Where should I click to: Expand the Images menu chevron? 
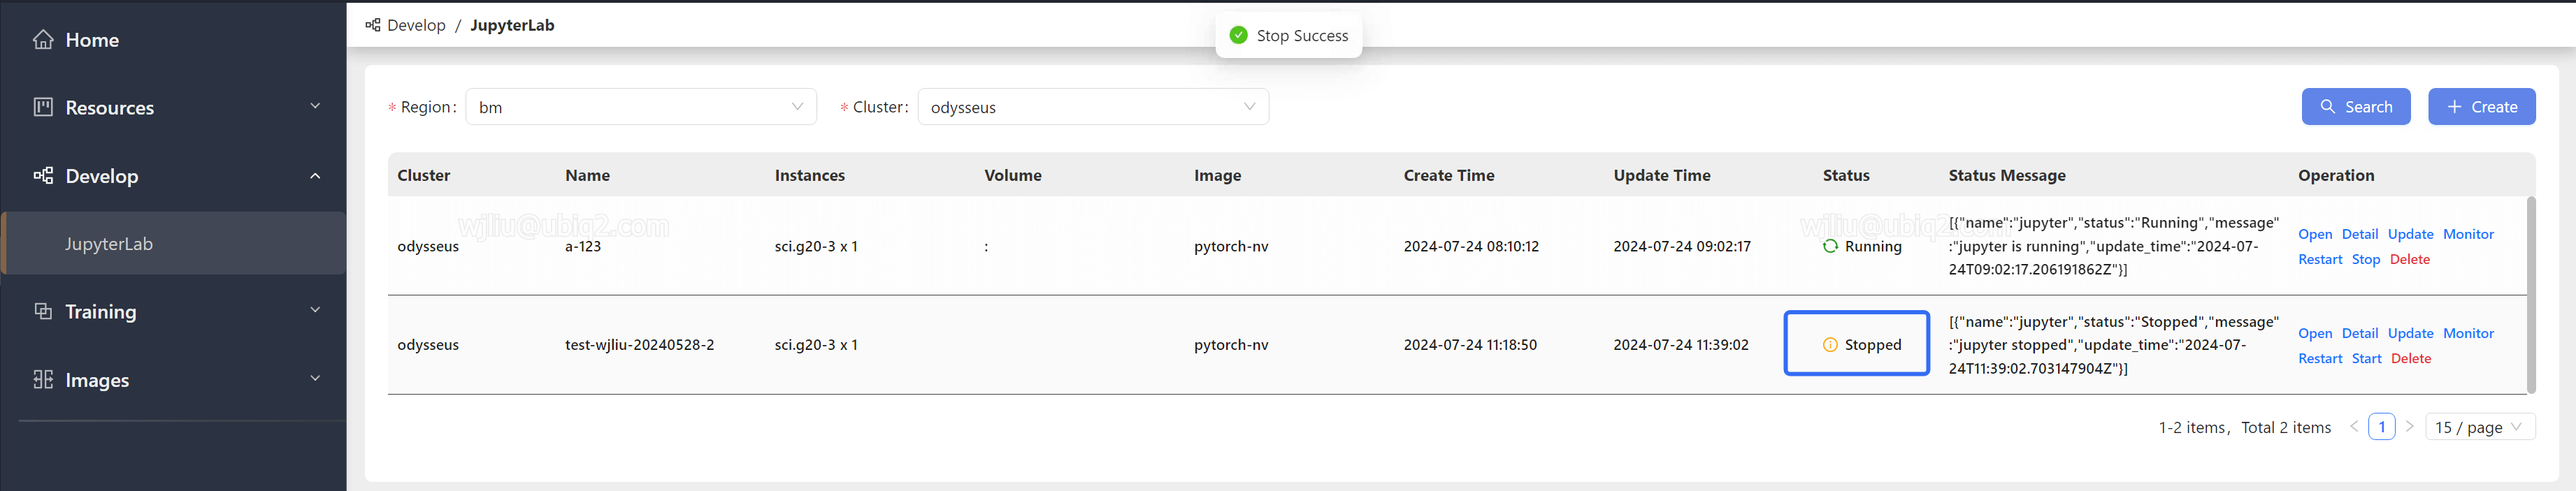pos(315,378)
